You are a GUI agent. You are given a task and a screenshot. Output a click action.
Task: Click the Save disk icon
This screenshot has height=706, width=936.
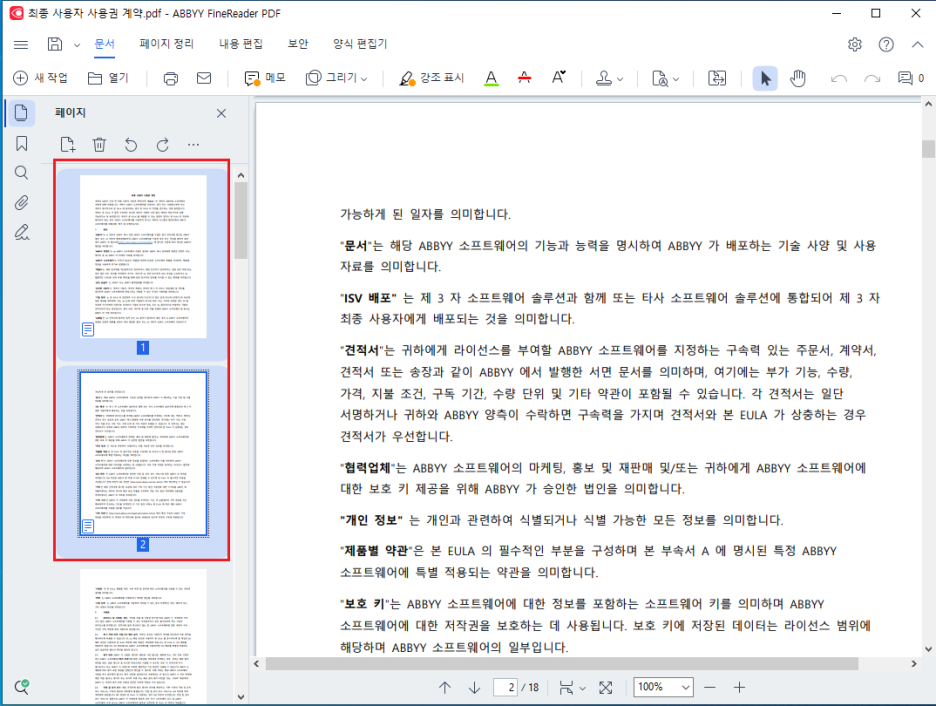[55, 44]
